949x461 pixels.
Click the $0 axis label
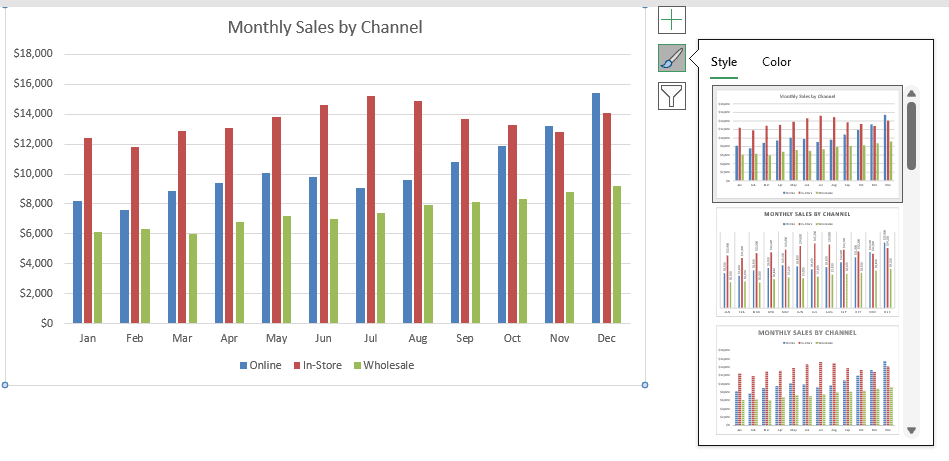47,323
